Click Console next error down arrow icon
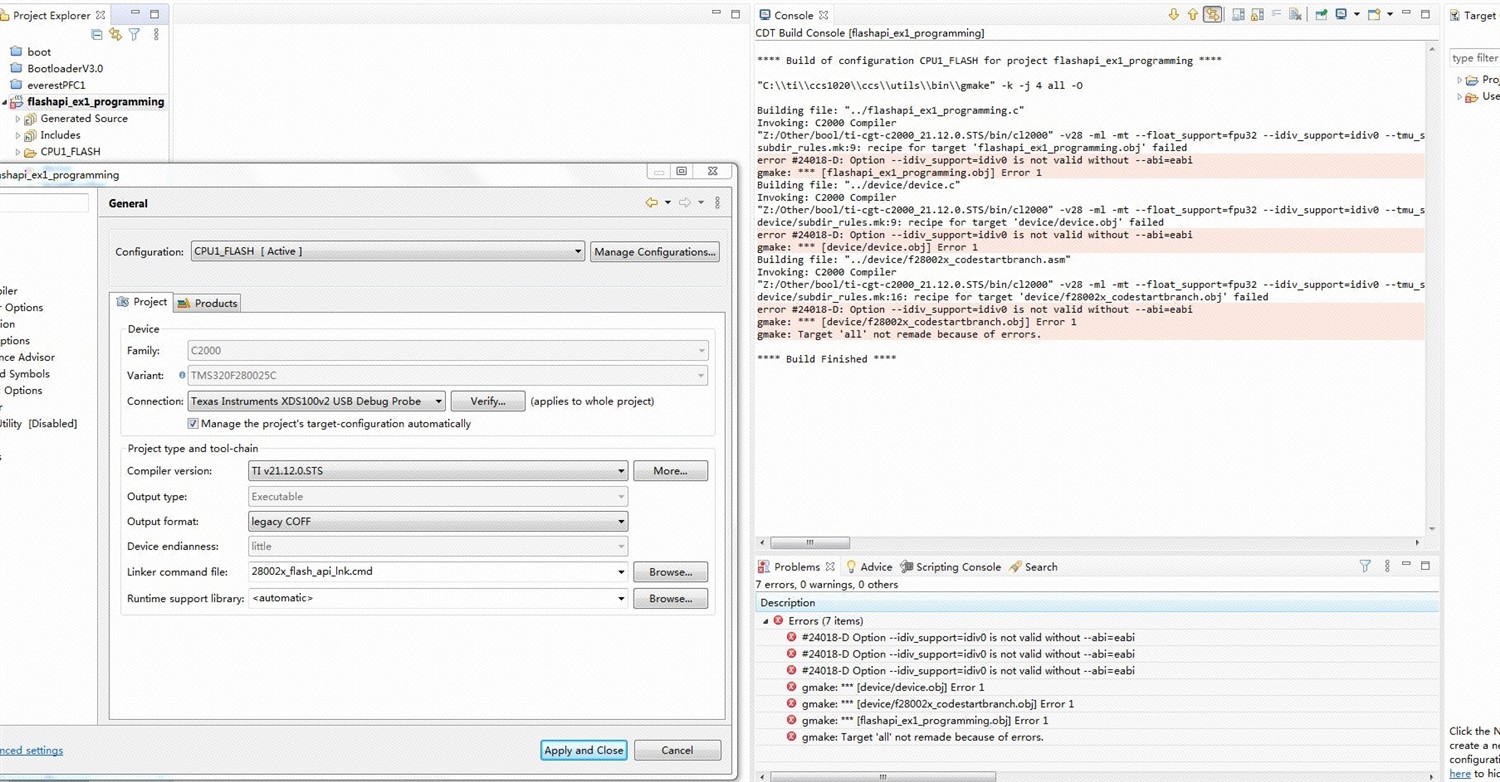This screenshot has height=782, width=1500. (1174, 15)
